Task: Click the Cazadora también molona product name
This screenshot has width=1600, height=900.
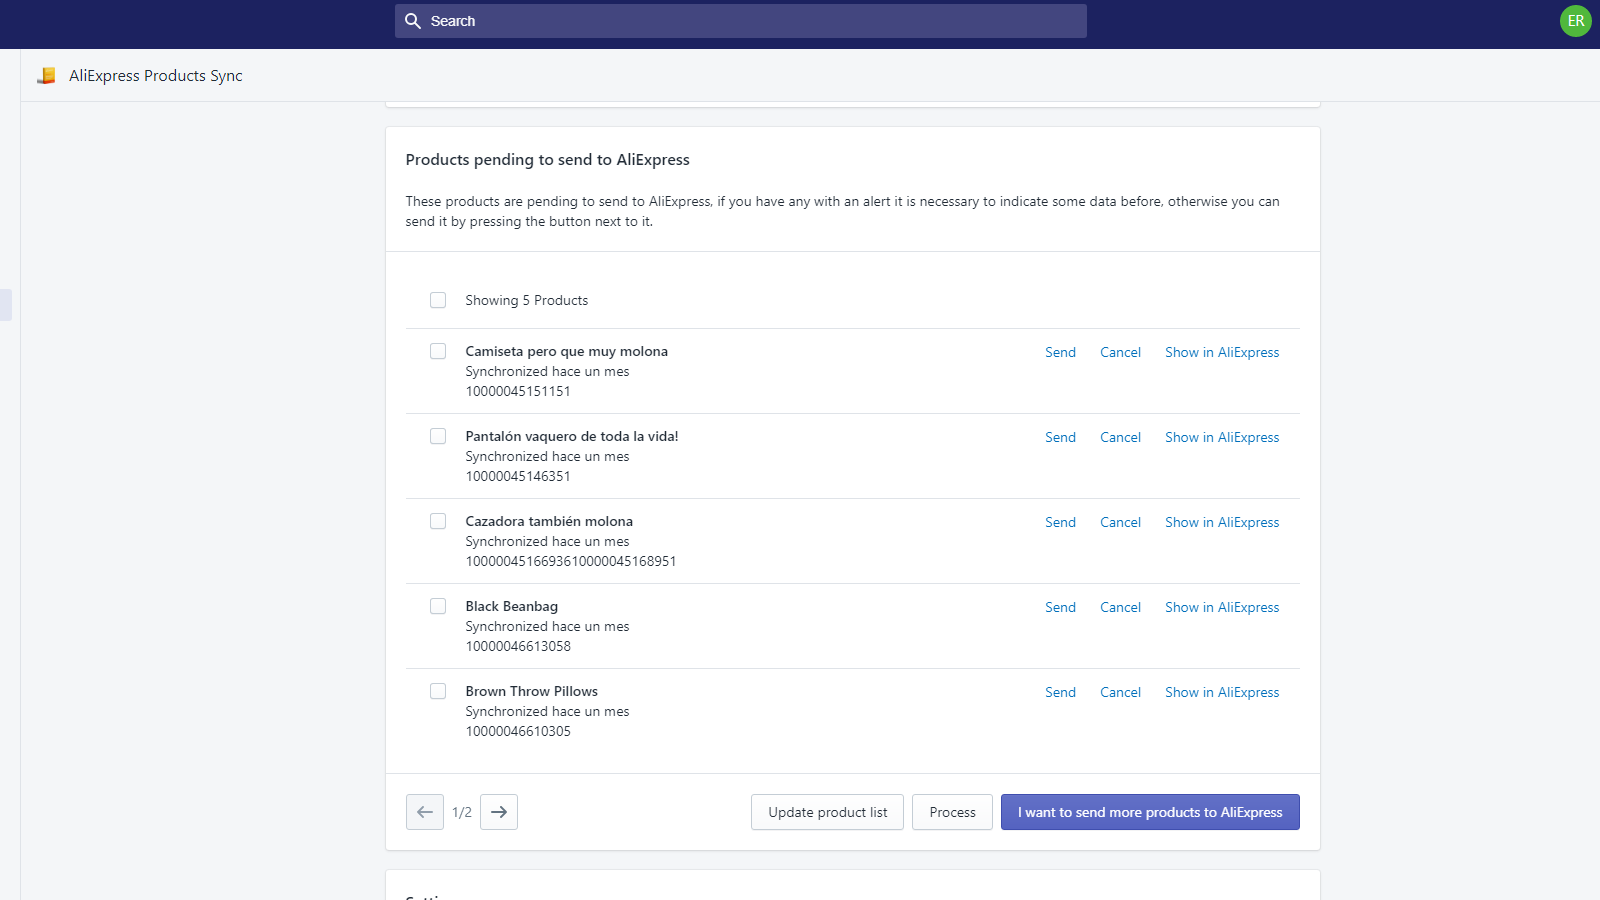Action: 549,521
